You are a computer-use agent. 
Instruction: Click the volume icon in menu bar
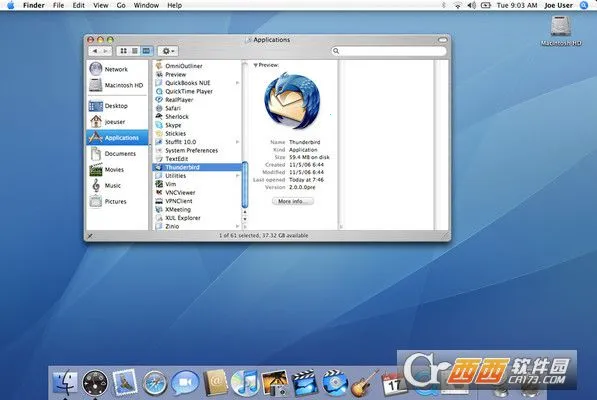[471, 5]
